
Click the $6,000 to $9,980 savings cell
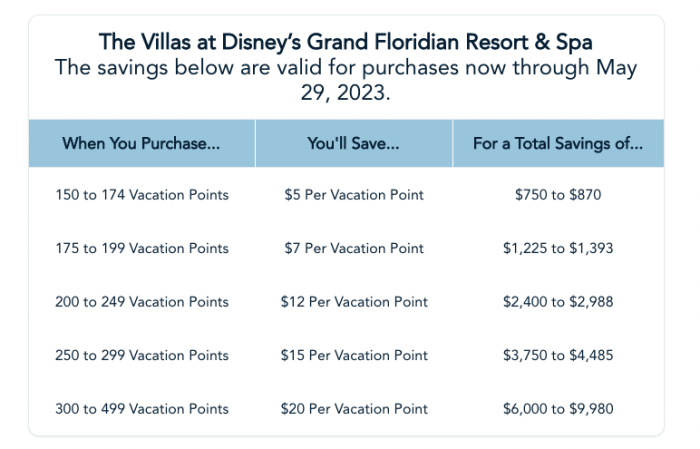coord(558,409)
